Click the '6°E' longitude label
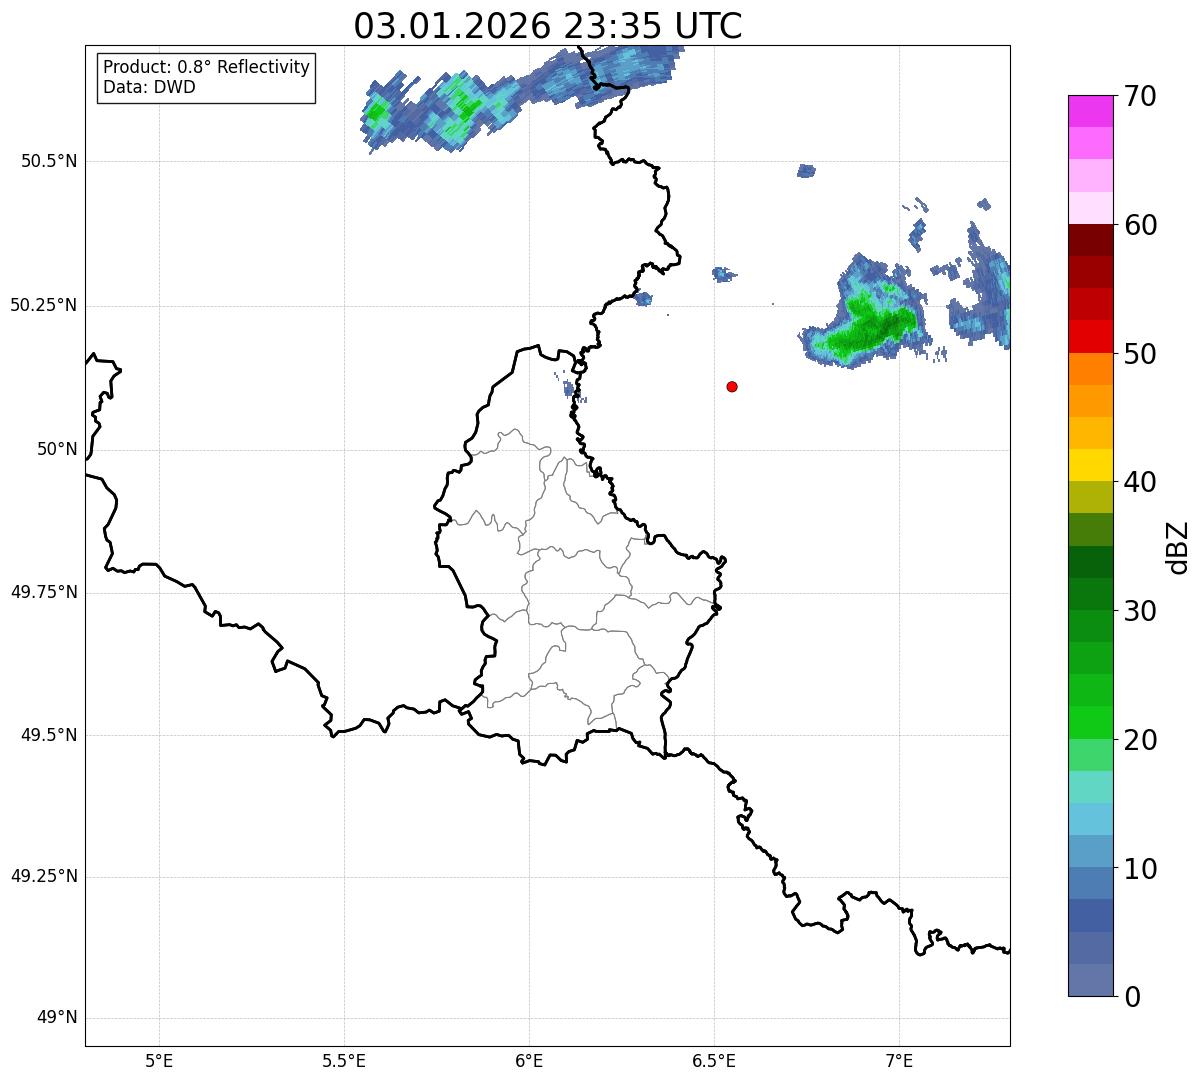The height and width of the screenshot is (1081, 1202). pyautogui.click(x=529, y=1060)
